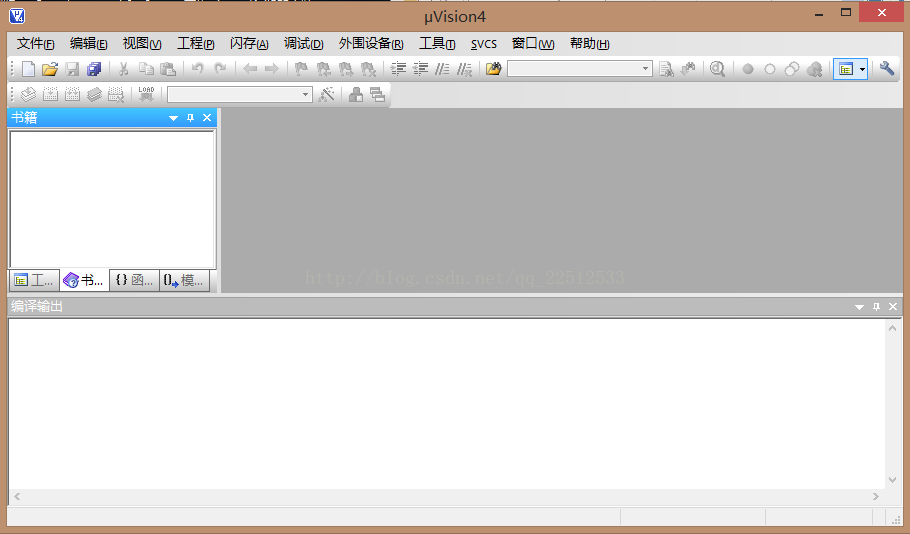Click the Open file folder icon

pos(50,69)
